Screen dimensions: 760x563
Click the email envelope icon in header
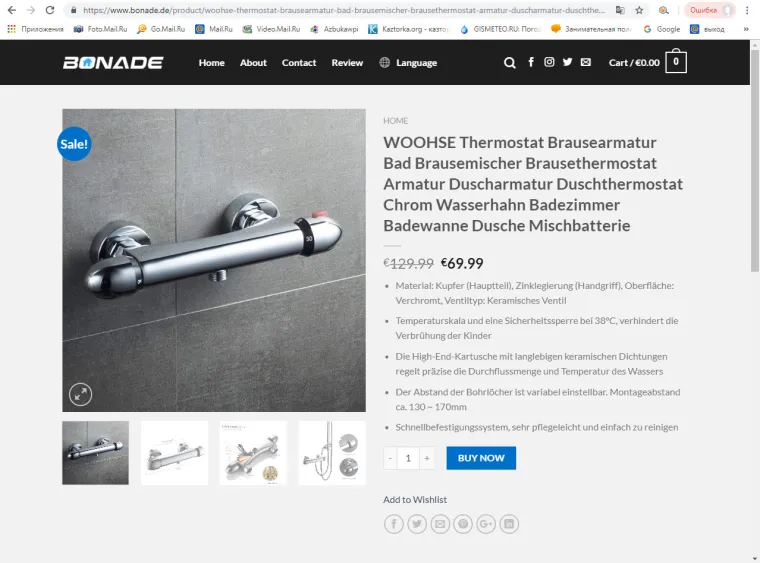pyautogui.click(x=586, y=62)
